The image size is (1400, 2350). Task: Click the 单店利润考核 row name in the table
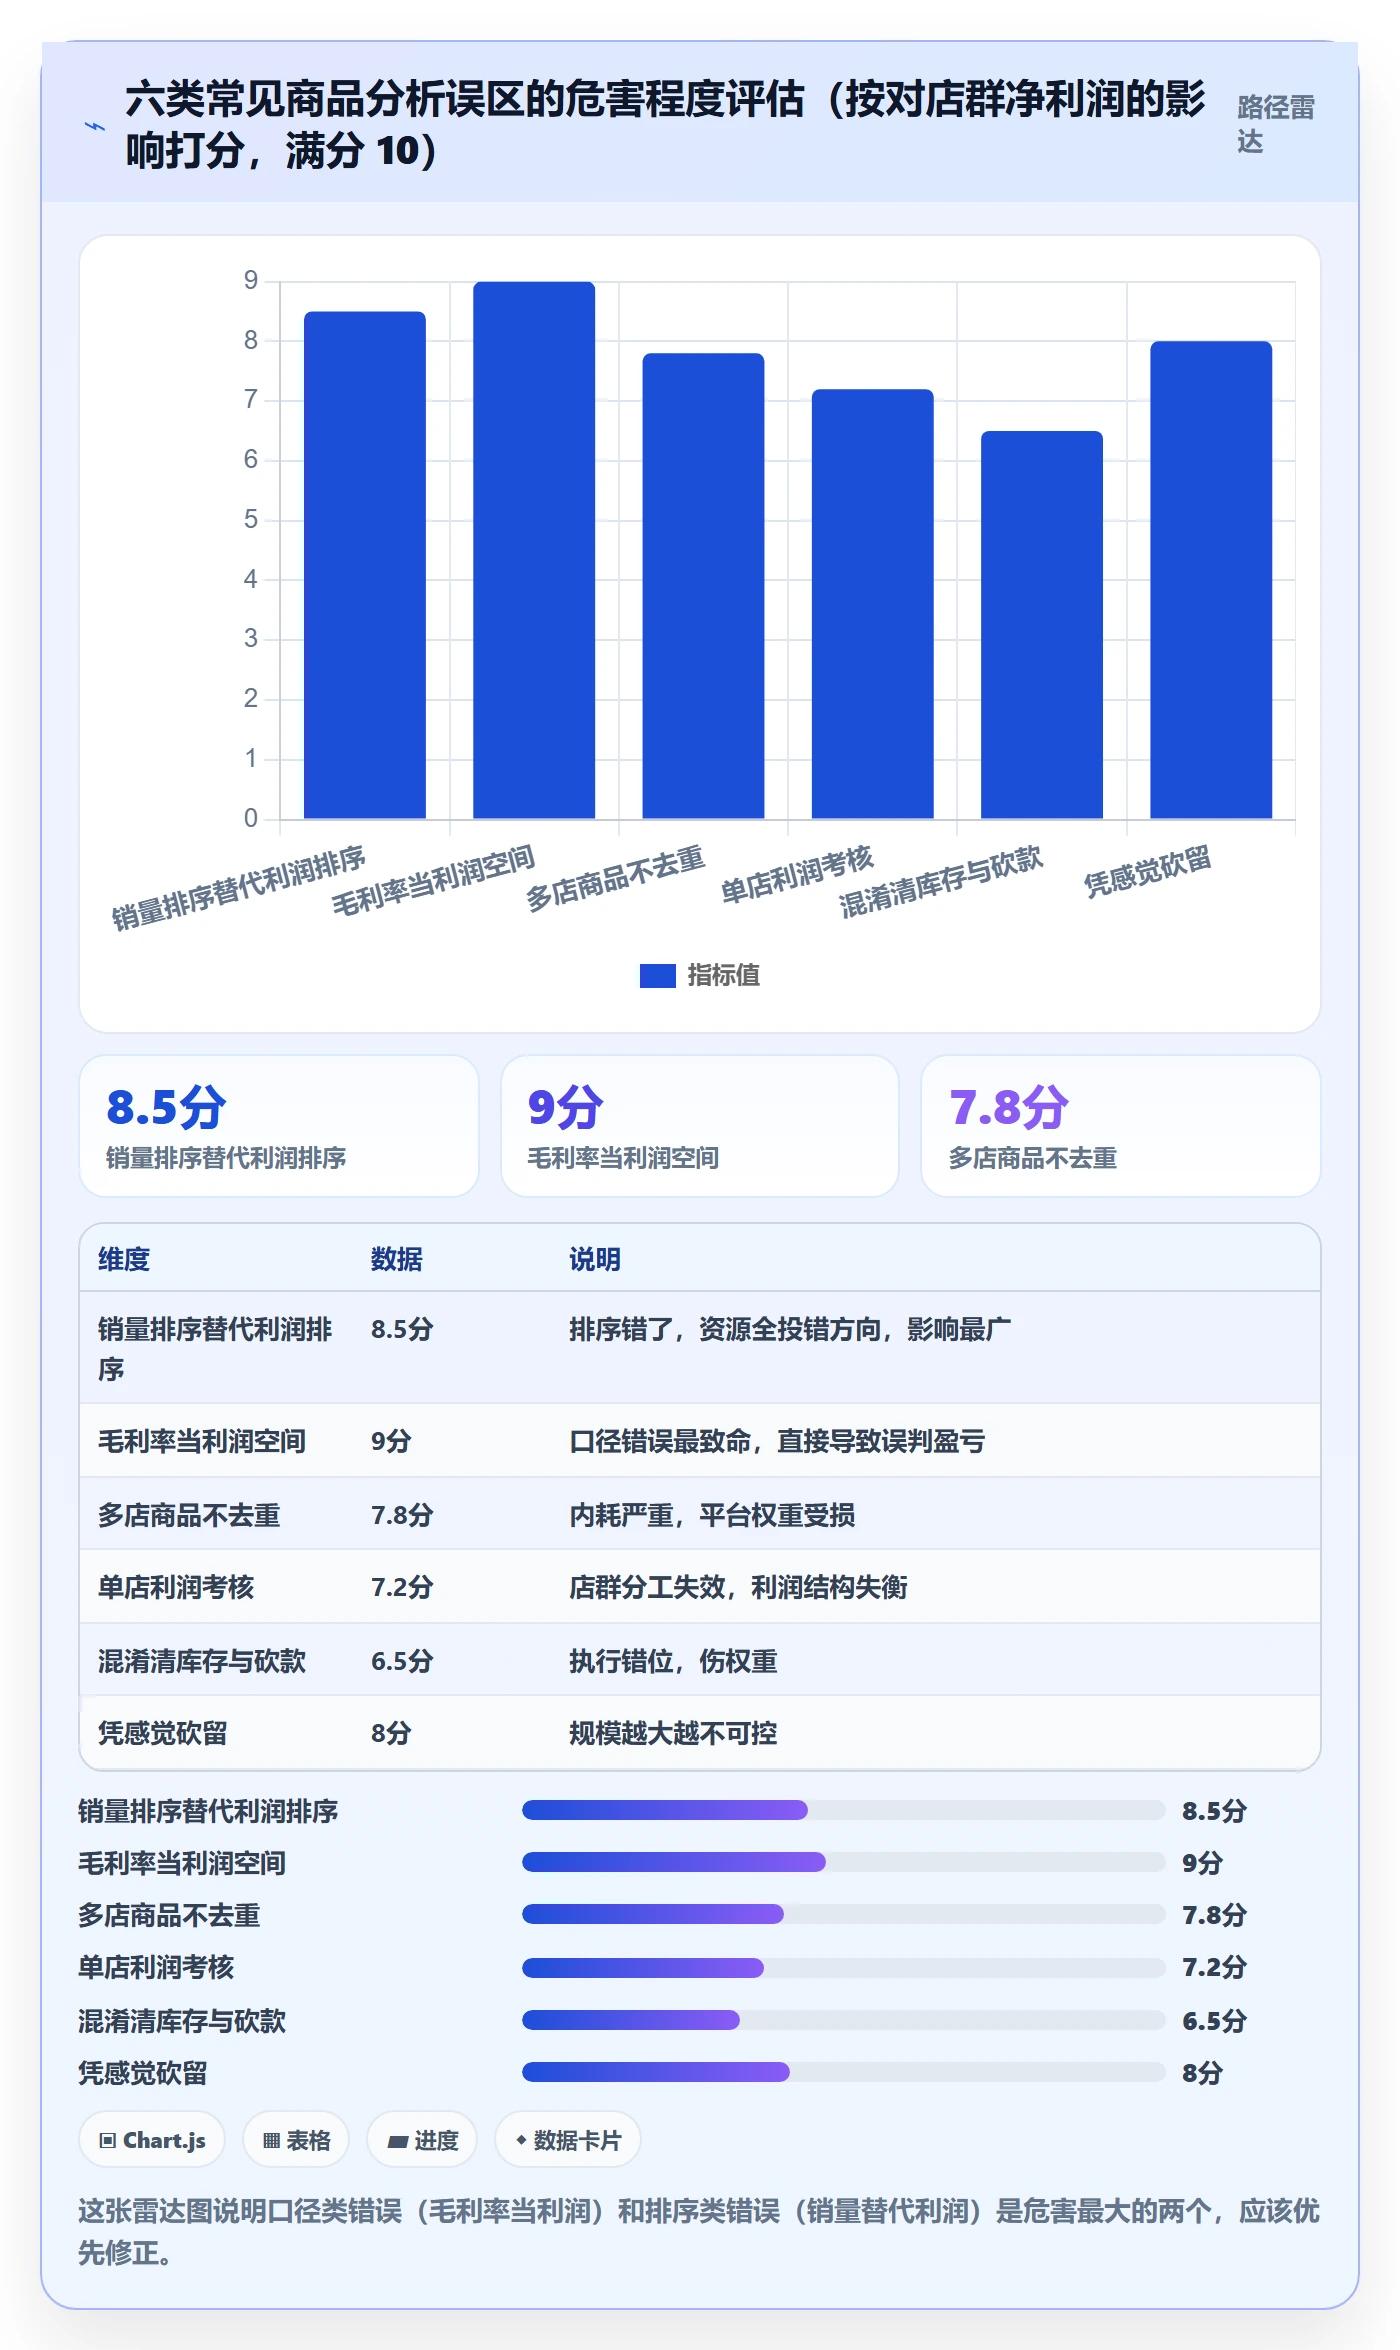(x=176, y=1587)
